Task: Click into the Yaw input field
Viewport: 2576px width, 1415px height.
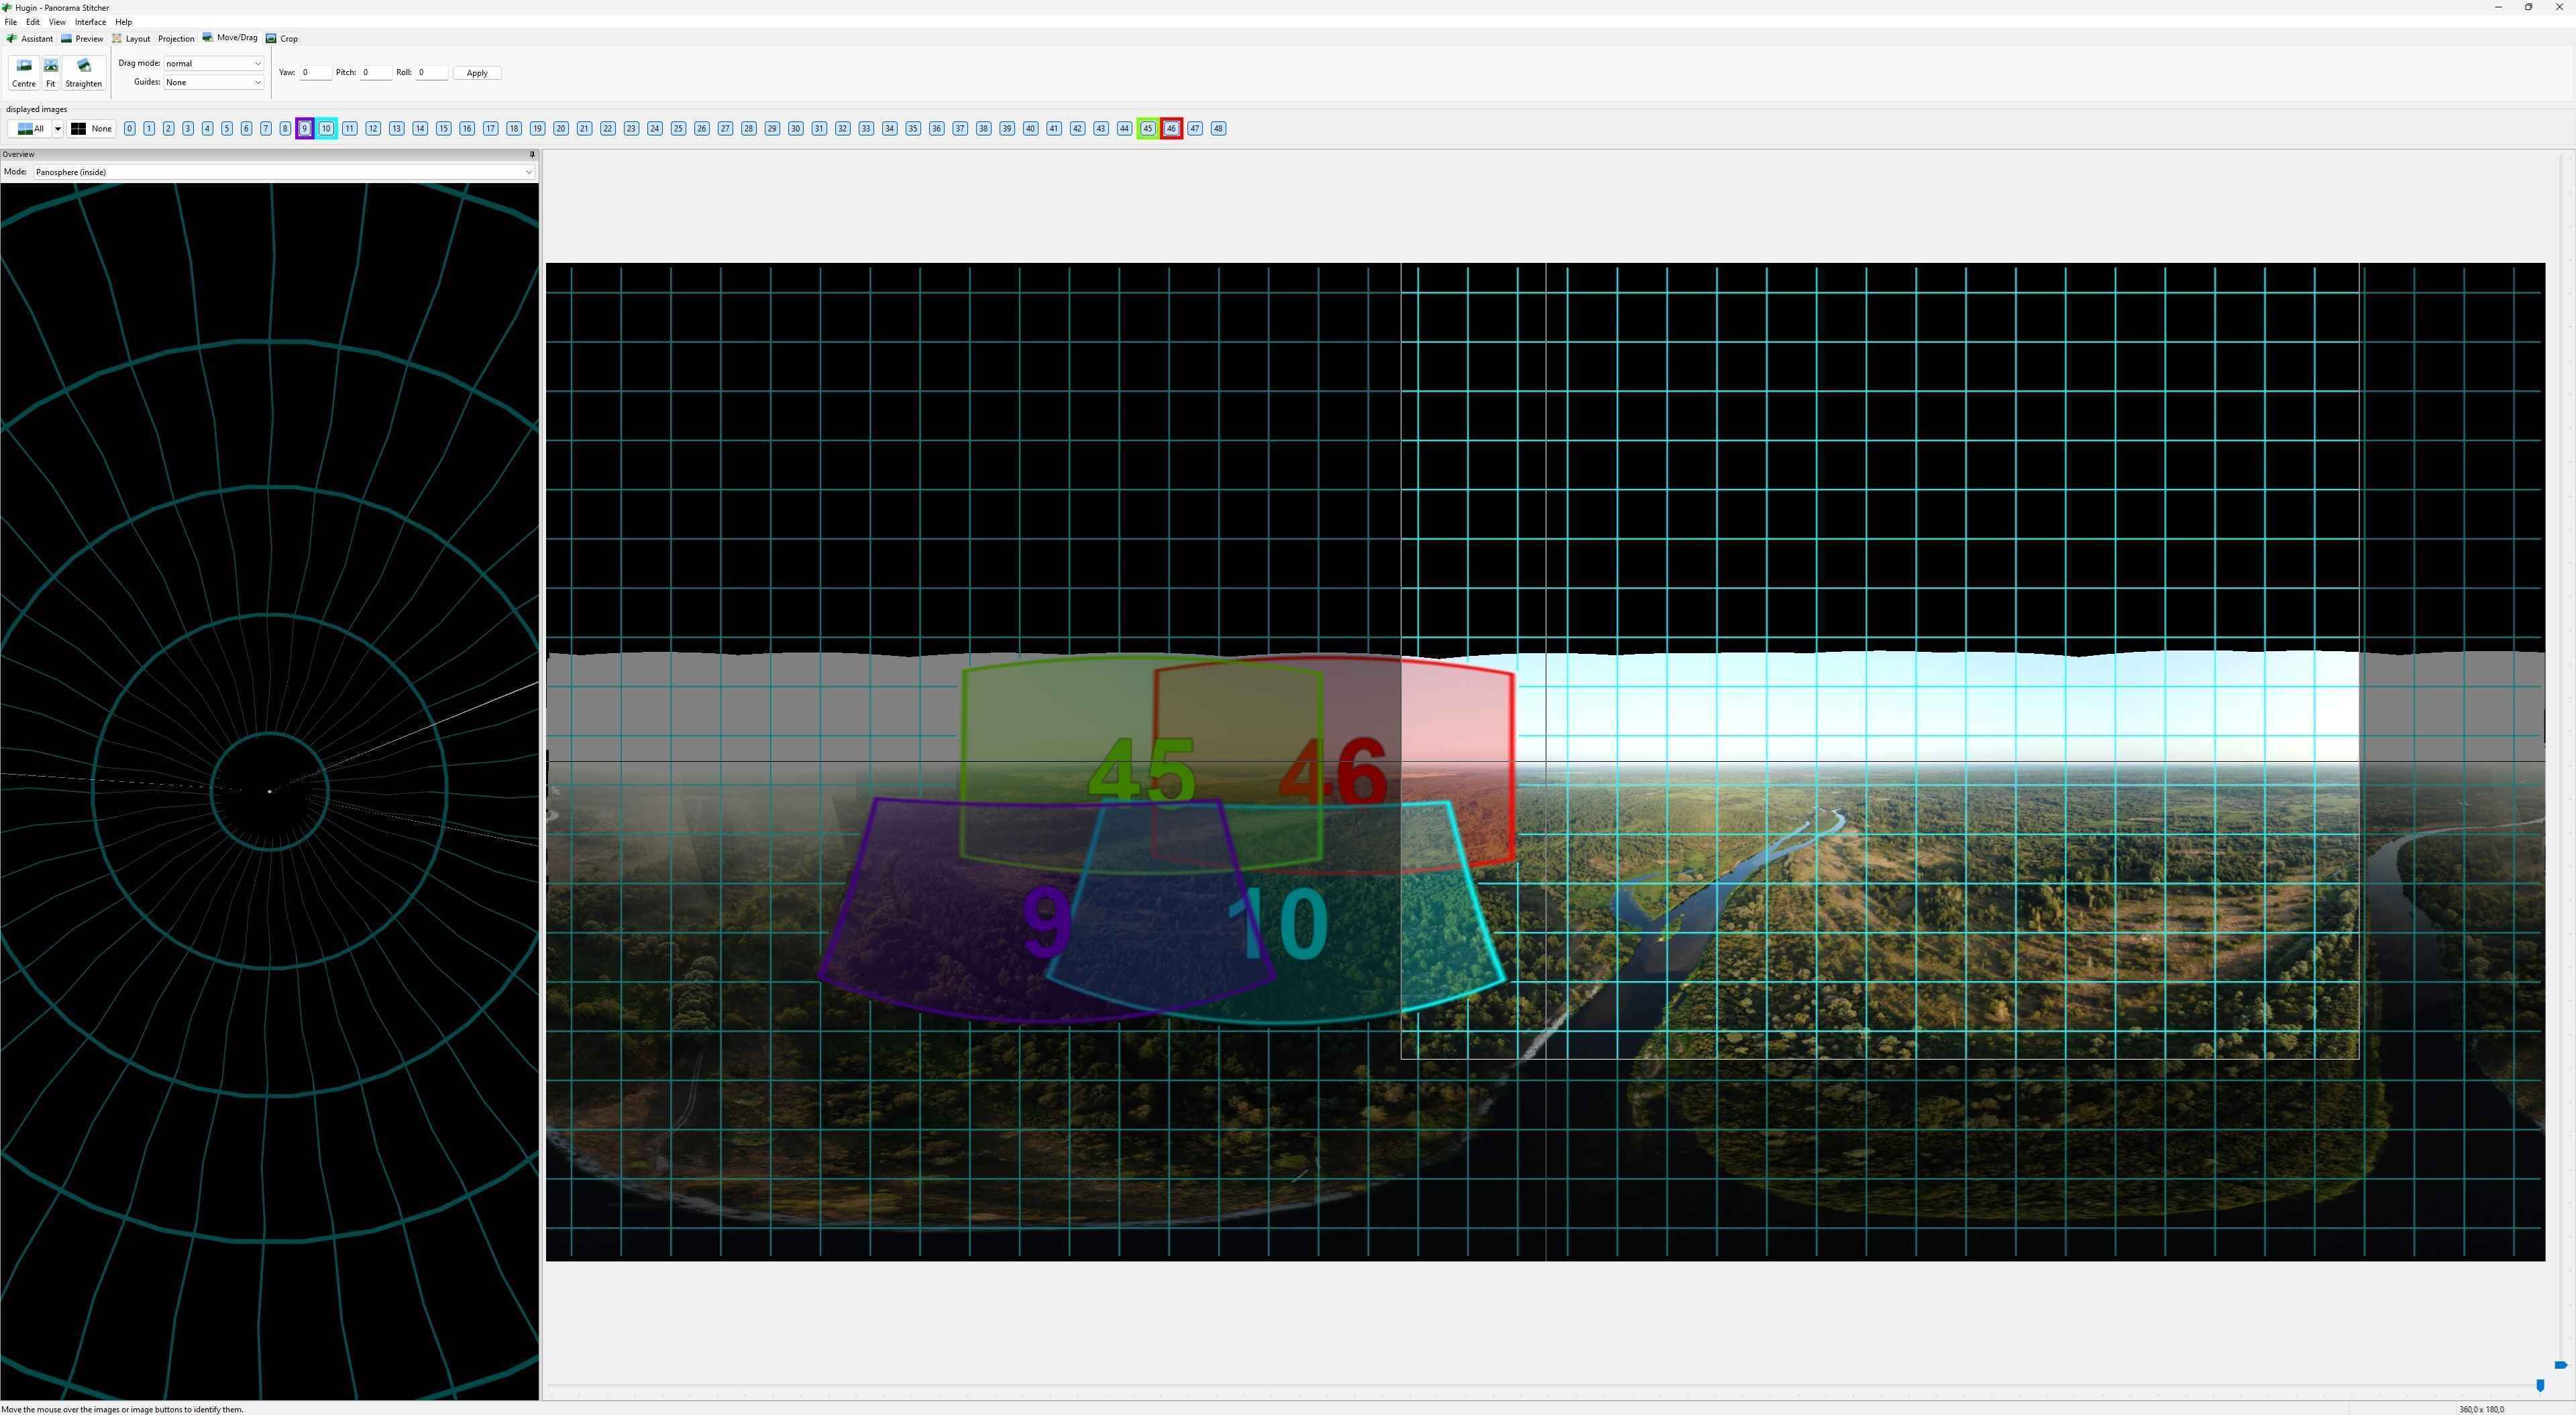Action: (x=315, y=73)
